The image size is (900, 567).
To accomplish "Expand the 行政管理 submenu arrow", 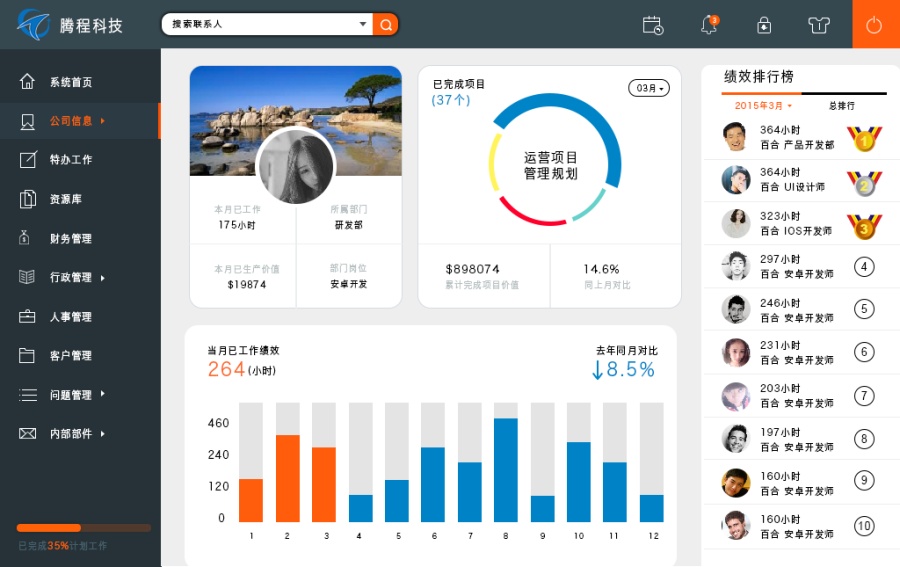I will pyautogui.click(x=103, y=278).
